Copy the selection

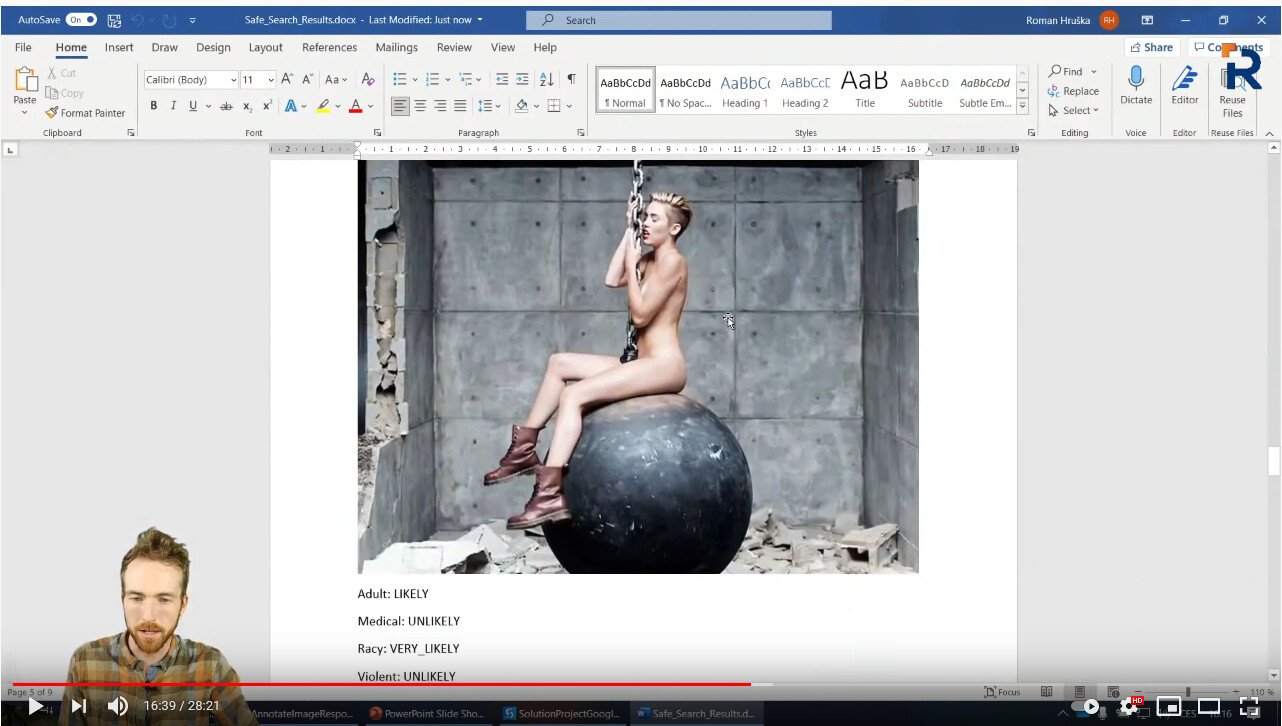tap(65, 93)
